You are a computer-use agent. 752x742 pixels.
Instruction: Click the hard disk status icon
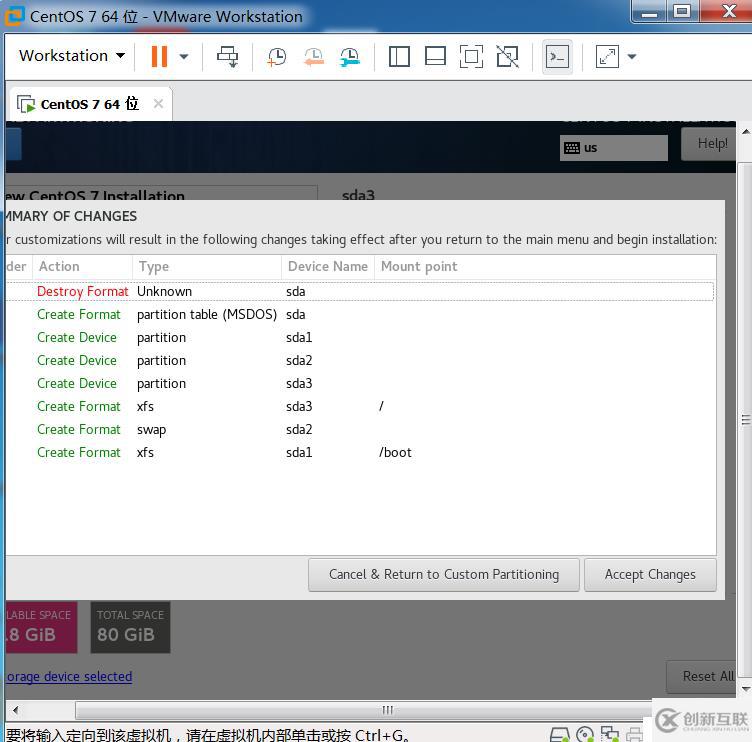coord(559,734)
